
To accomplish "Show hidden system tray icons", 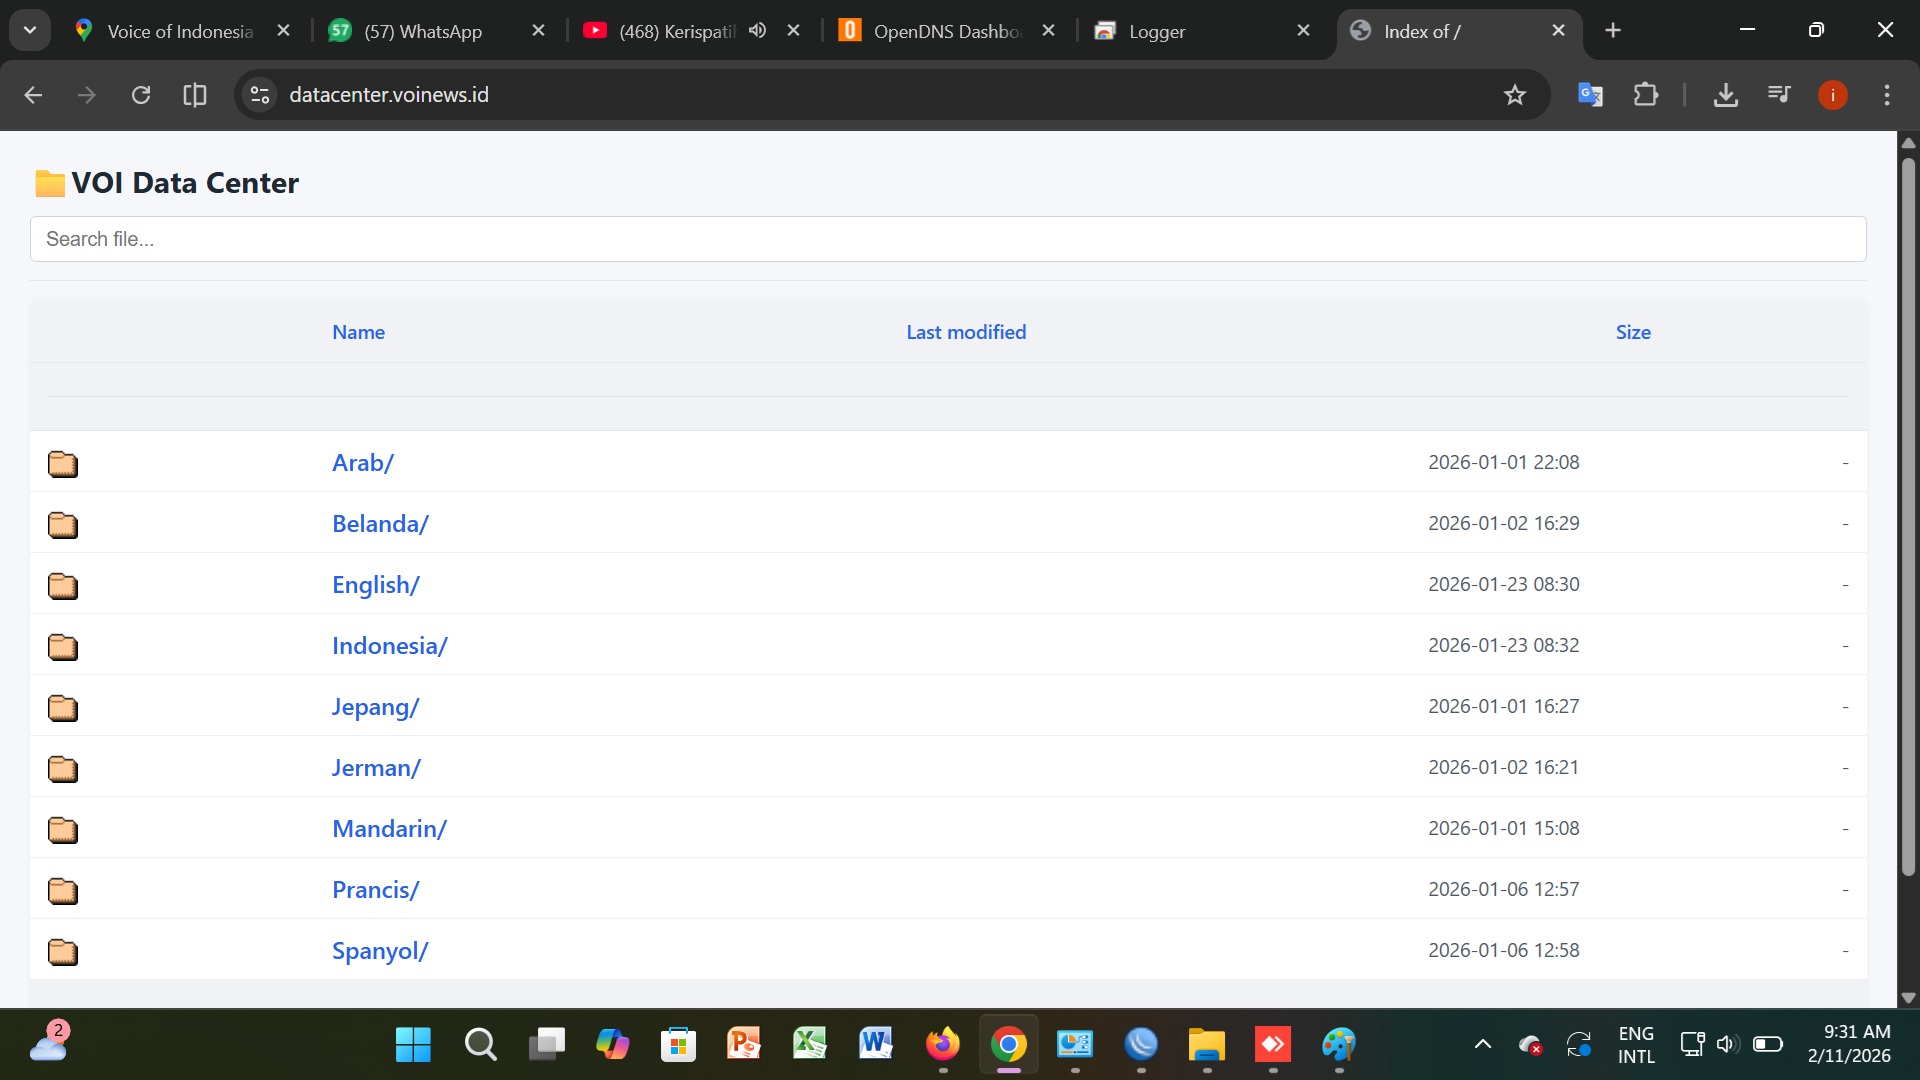I will 1483,1045.
